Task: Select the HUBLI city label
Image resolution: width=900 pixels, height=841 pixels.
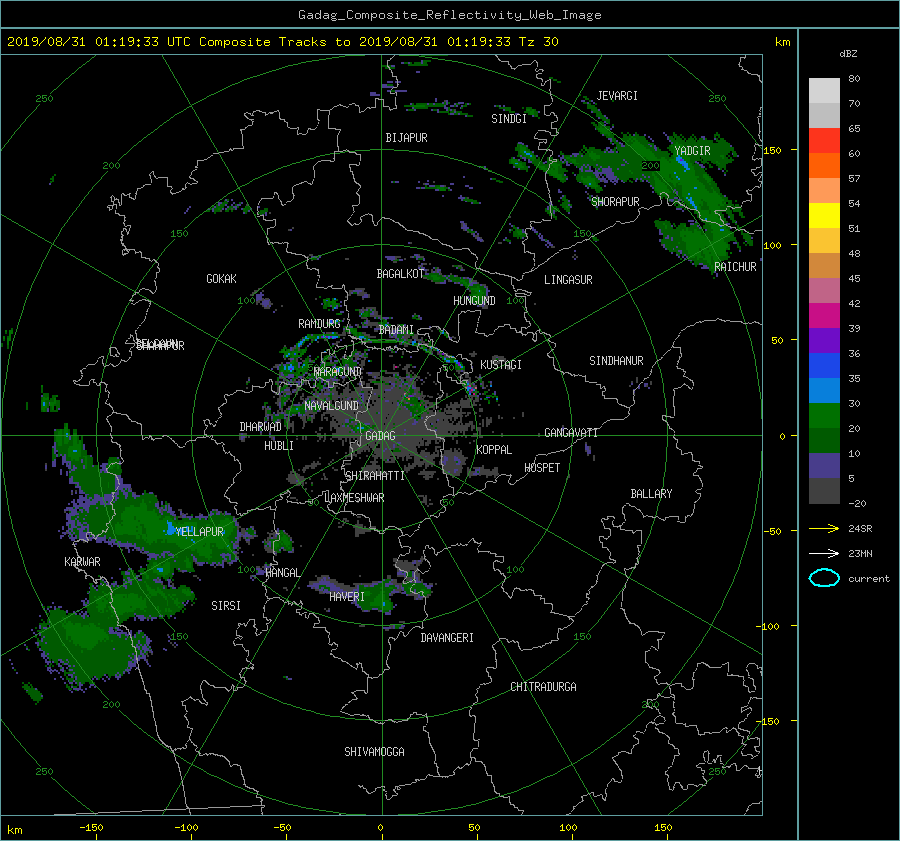Action: click(278, 445)
